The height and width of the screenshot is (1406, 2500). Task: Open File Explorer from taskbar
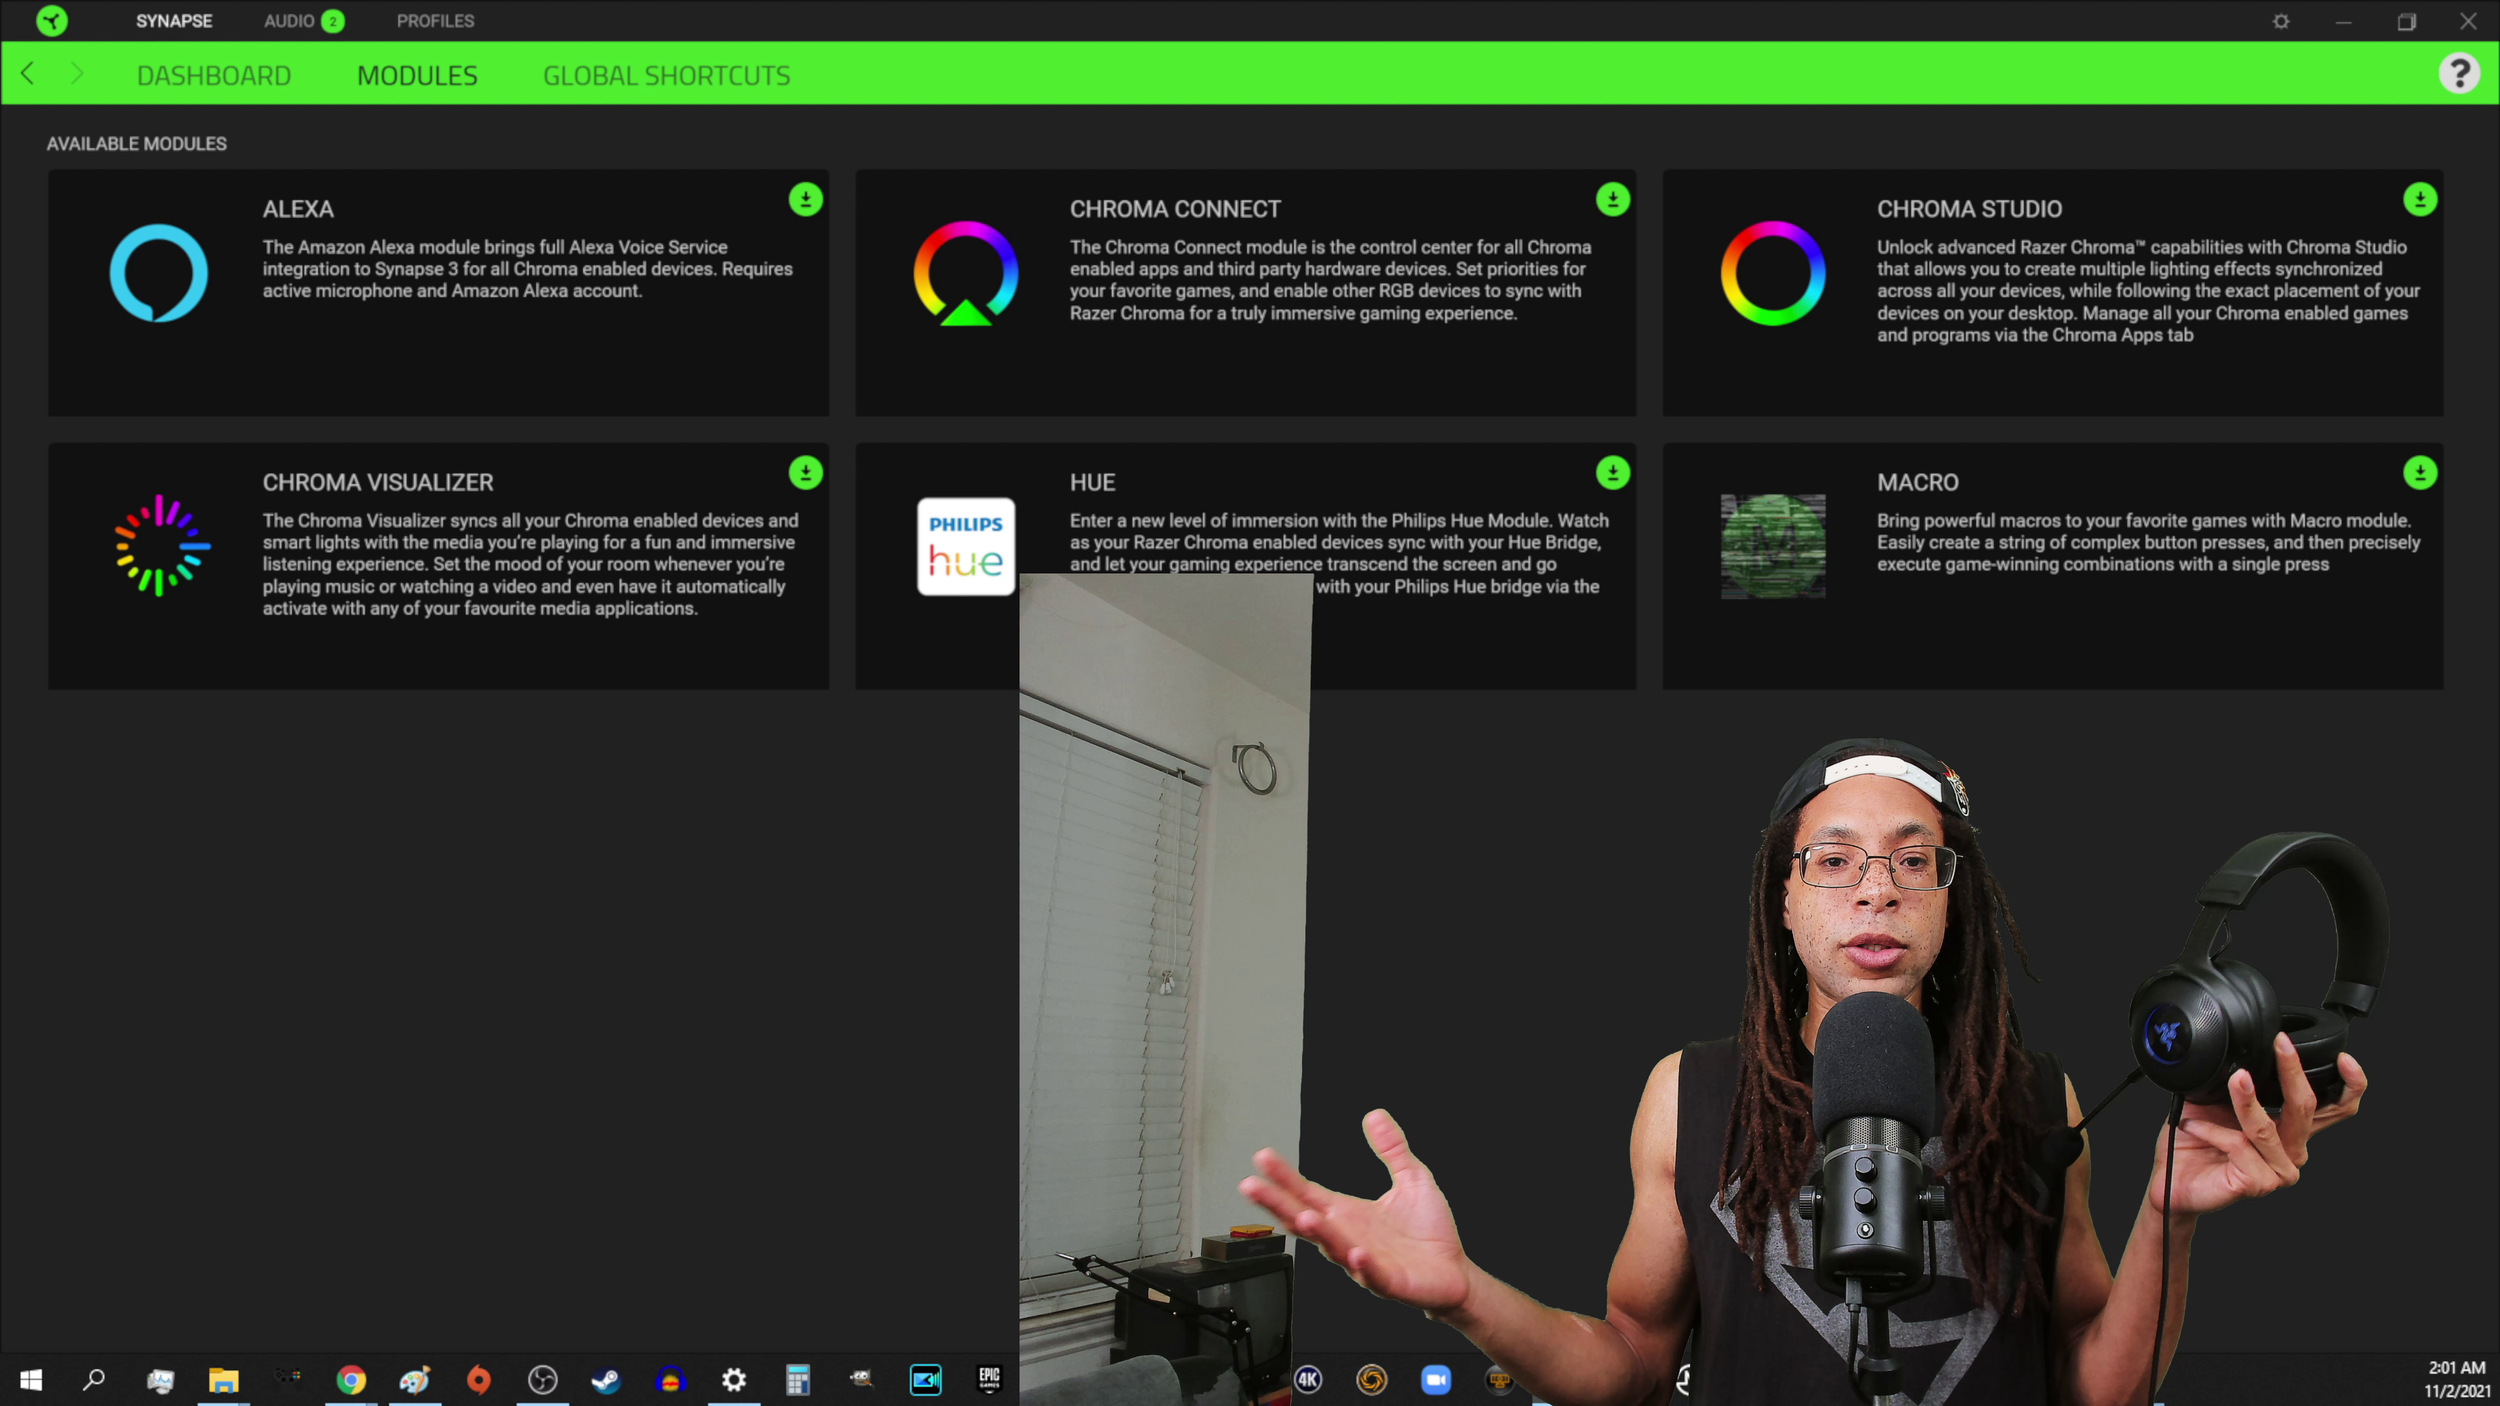(223, 1380)
